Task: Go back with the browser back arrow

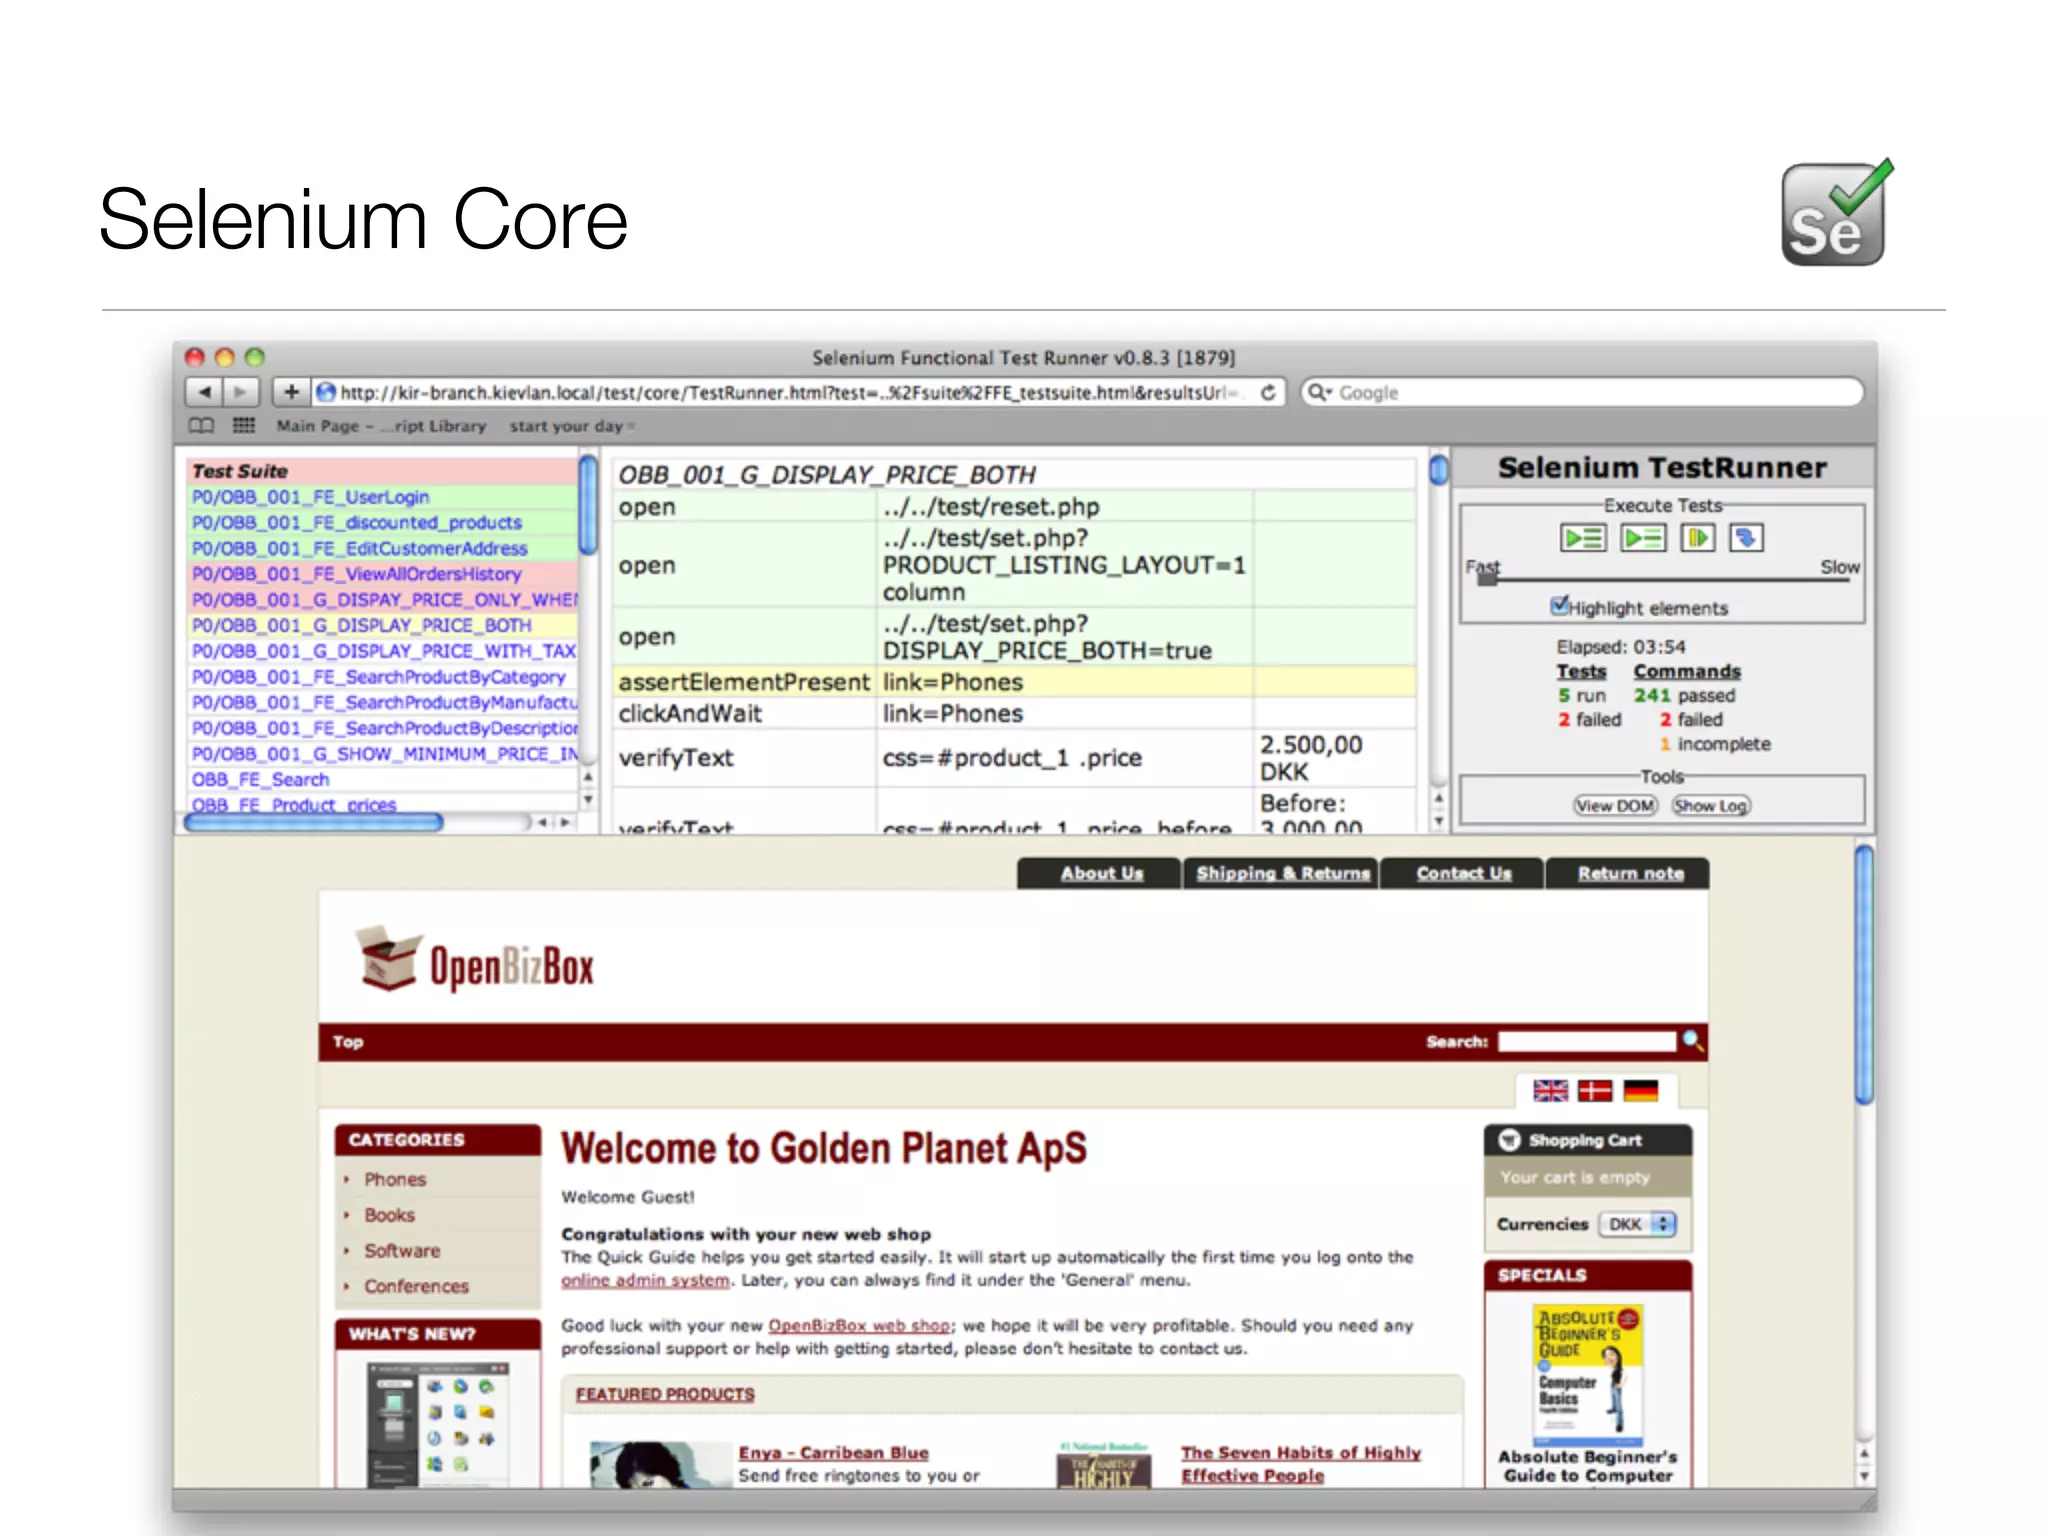Action: tap(205, 392)
